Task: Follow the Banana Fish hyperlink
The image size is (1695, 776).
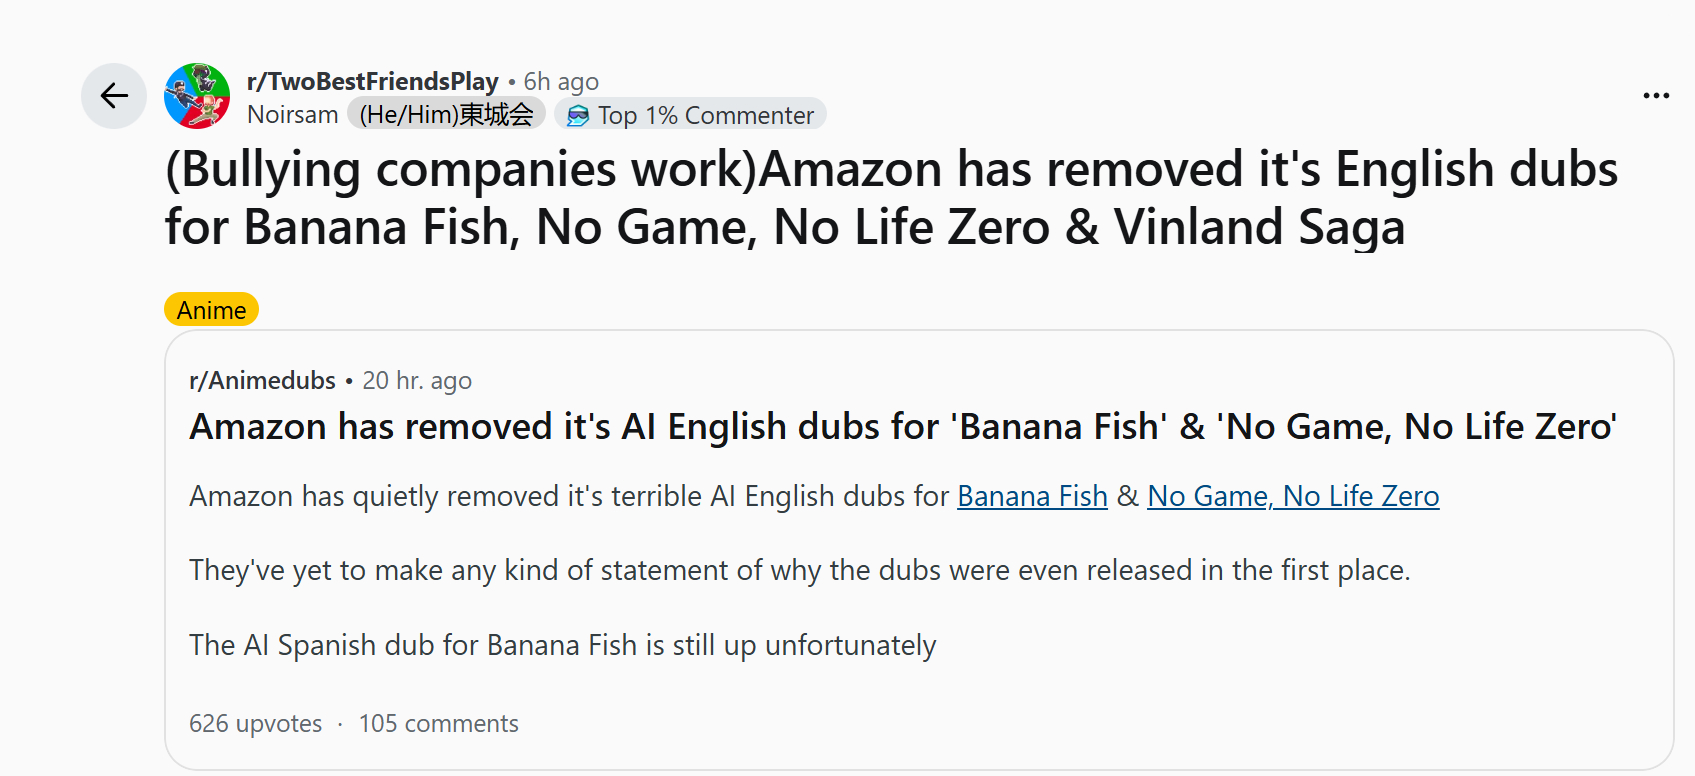Action: [x=1032, y=496]
